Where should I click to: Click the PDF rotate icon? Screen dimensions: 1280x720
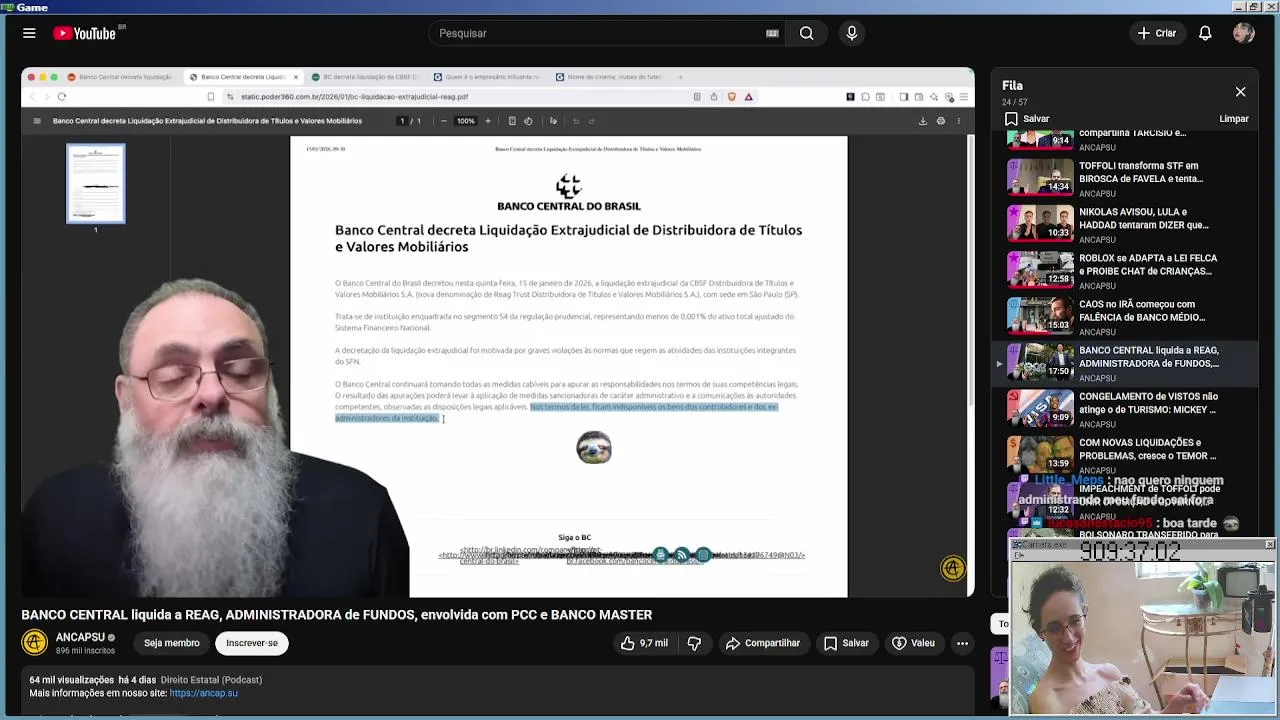528,121
